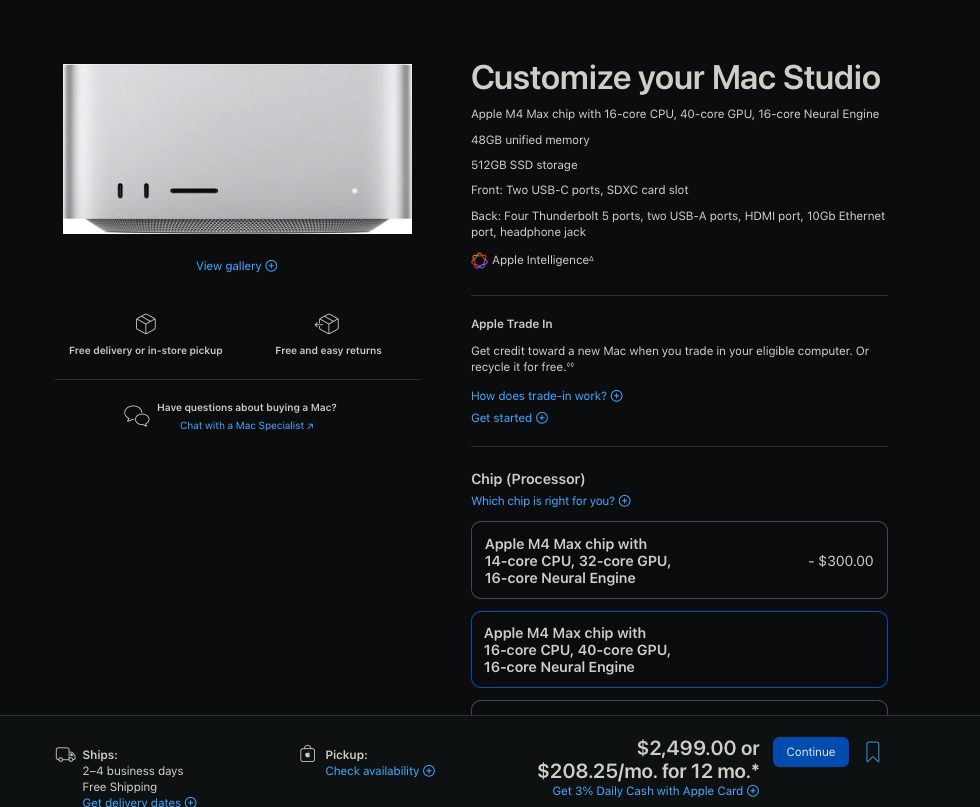Click the chat bubbles icon
980x807 pixels.
[136, 416]
